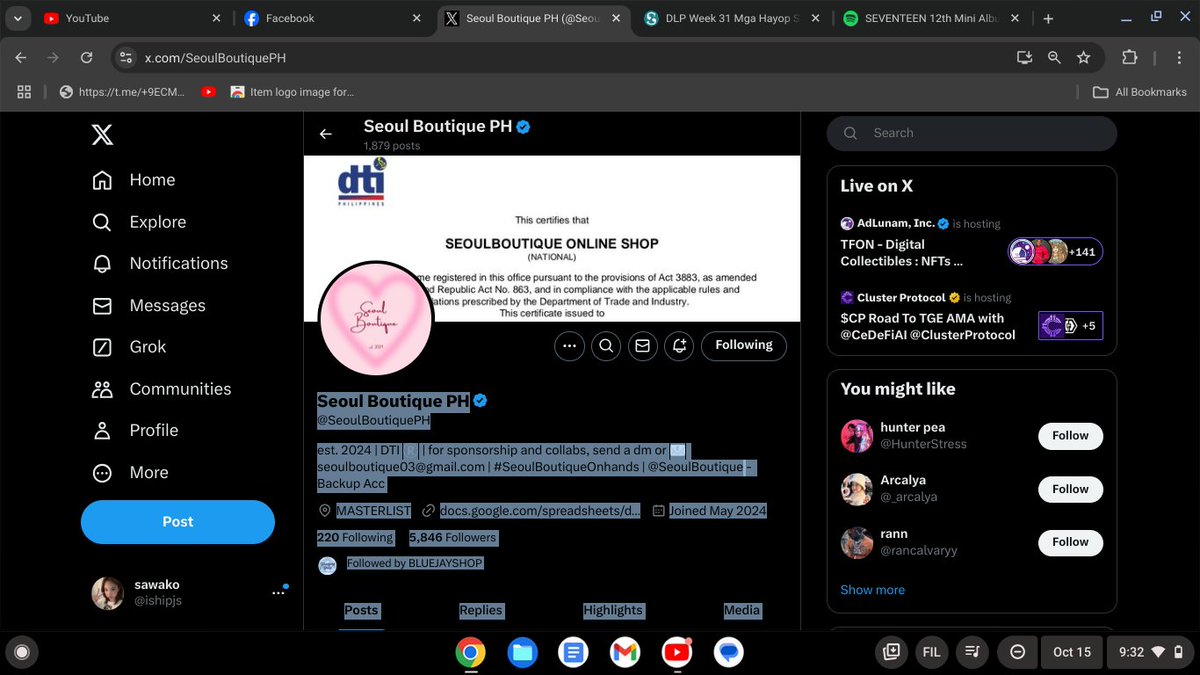Image resolution: width=1200 pixels, height=675 pixels.
Task: Reload the page in Chrome toolbar
Action: [x=86, y=58]
